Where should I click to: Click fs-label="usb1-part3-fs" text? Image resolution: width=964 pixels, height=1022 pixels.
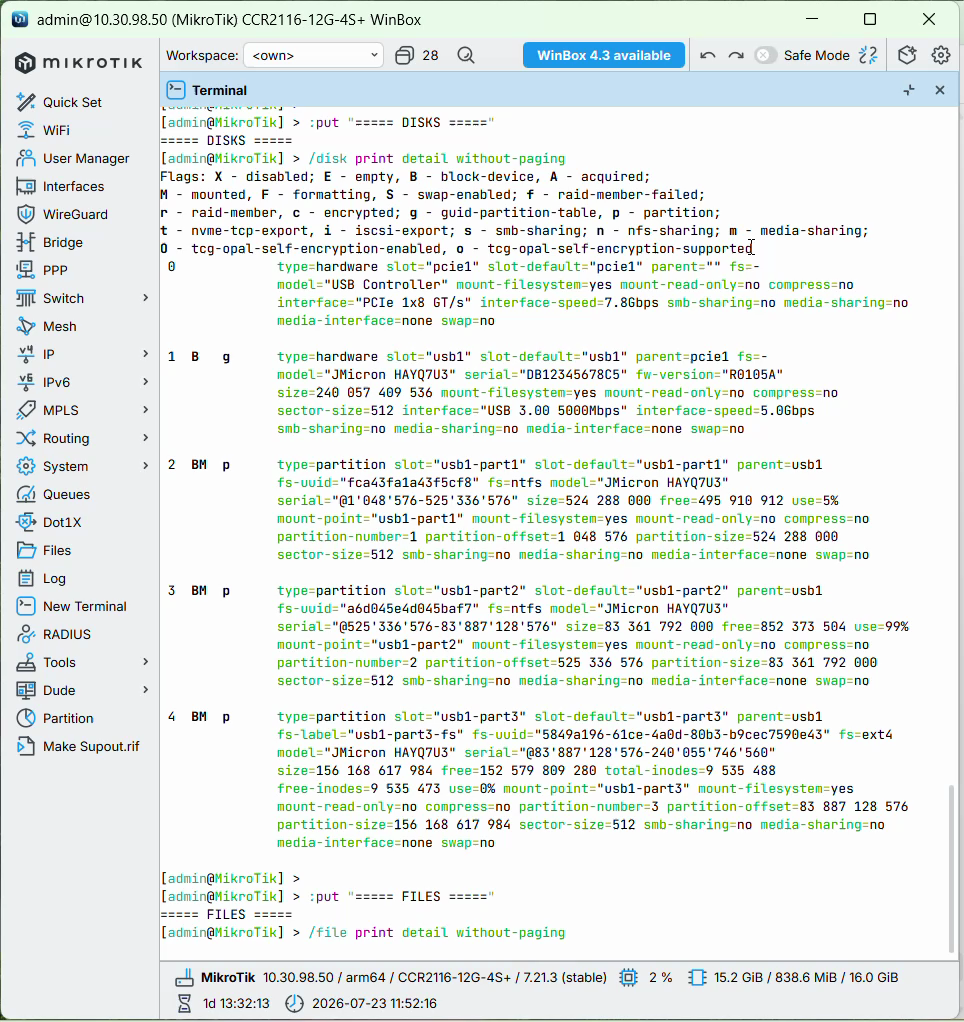(x=370, y=735)
